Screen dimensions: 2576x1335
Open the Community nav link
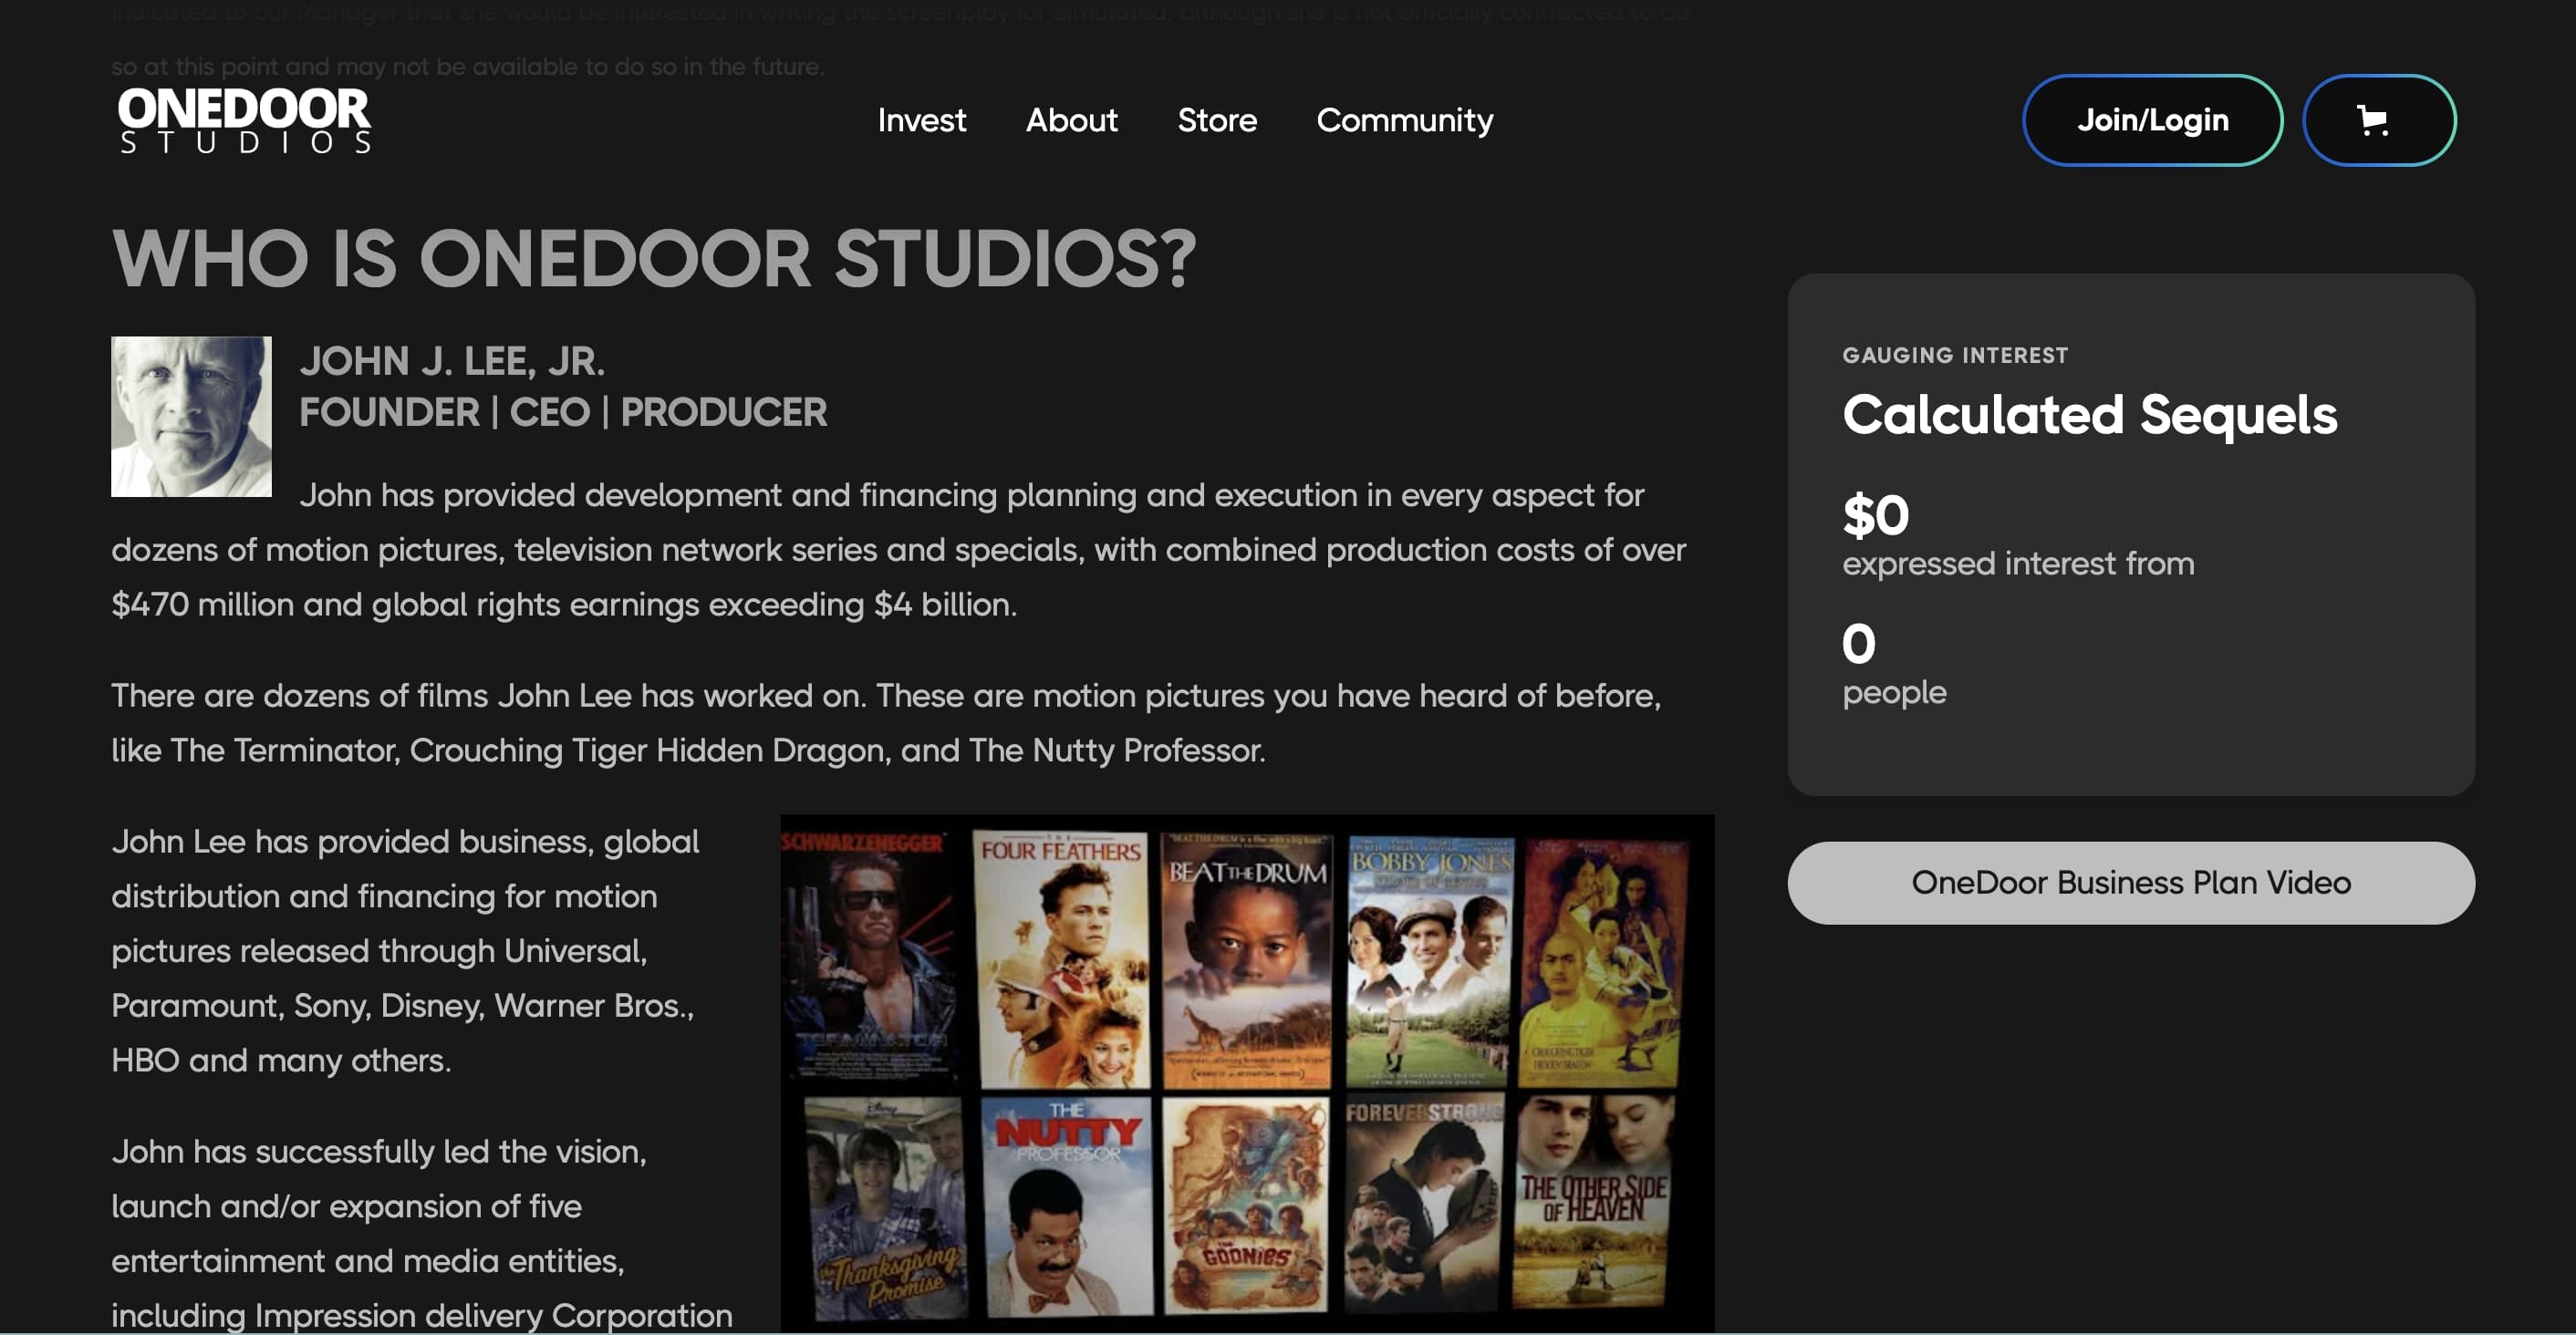[1404, 120]
